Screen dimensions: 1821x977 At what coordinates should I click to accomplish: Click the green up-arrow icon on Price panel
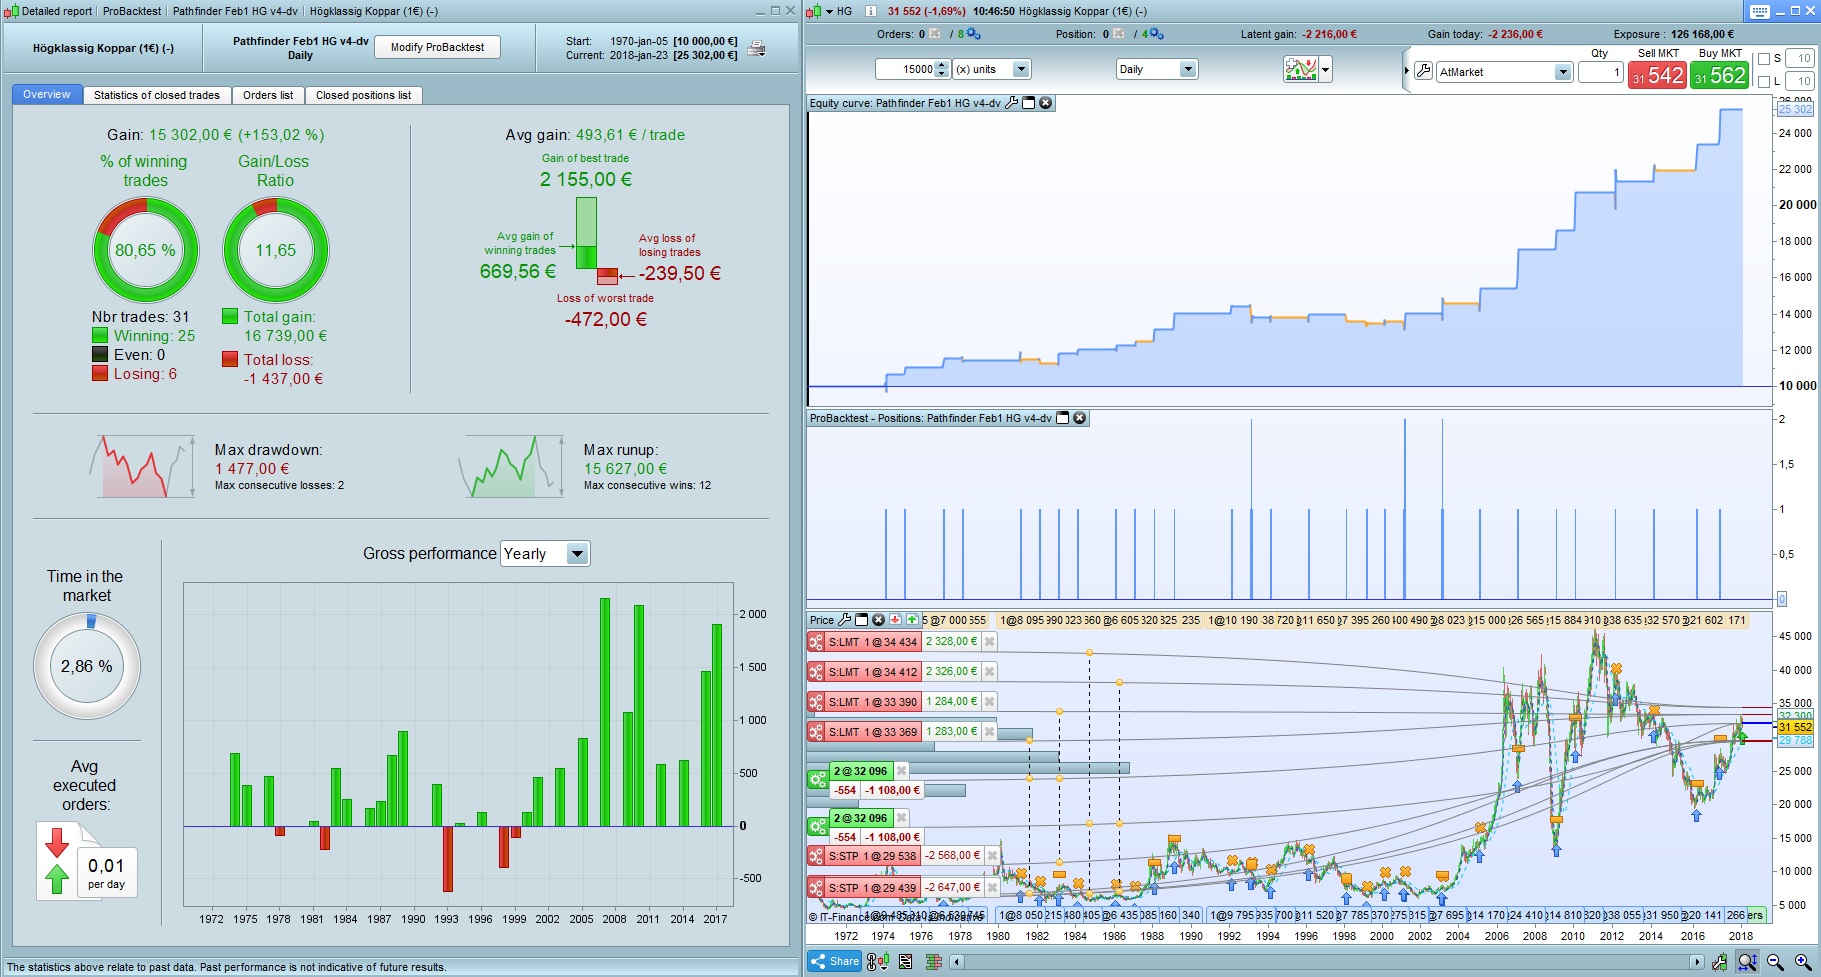pyautogui.click(x=912, y=620)
